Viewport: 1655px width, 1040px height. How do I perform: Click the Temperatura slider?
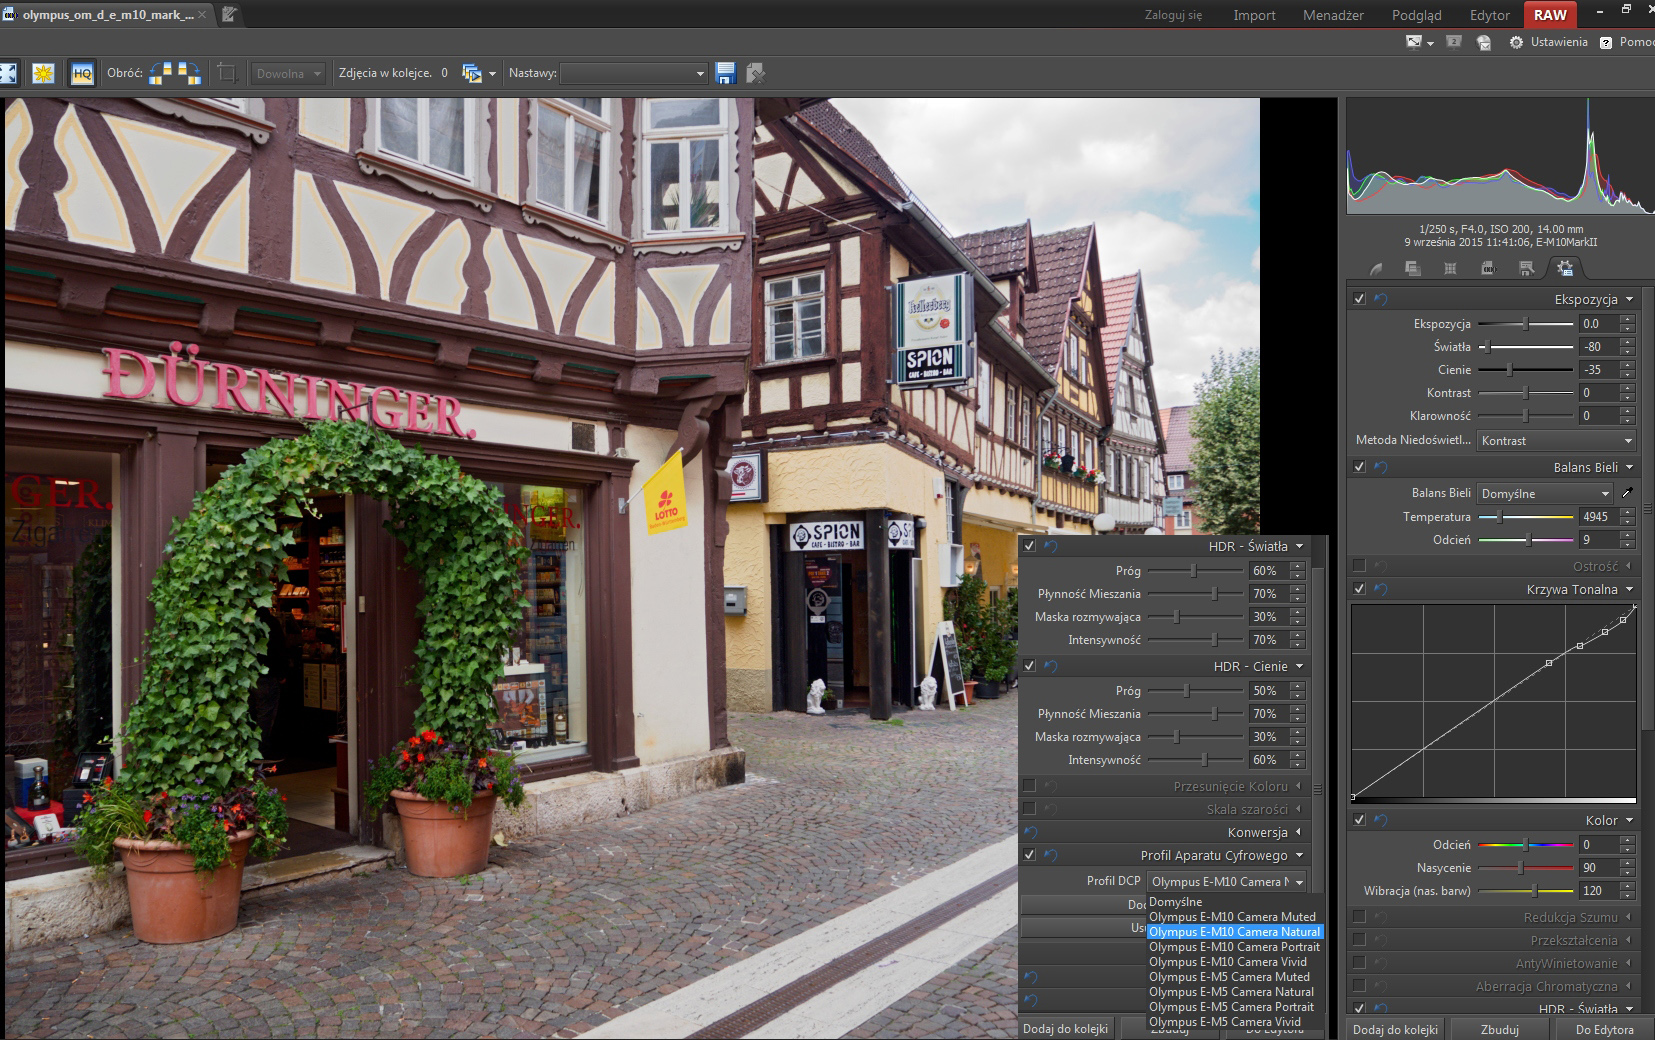[1526, 517]
